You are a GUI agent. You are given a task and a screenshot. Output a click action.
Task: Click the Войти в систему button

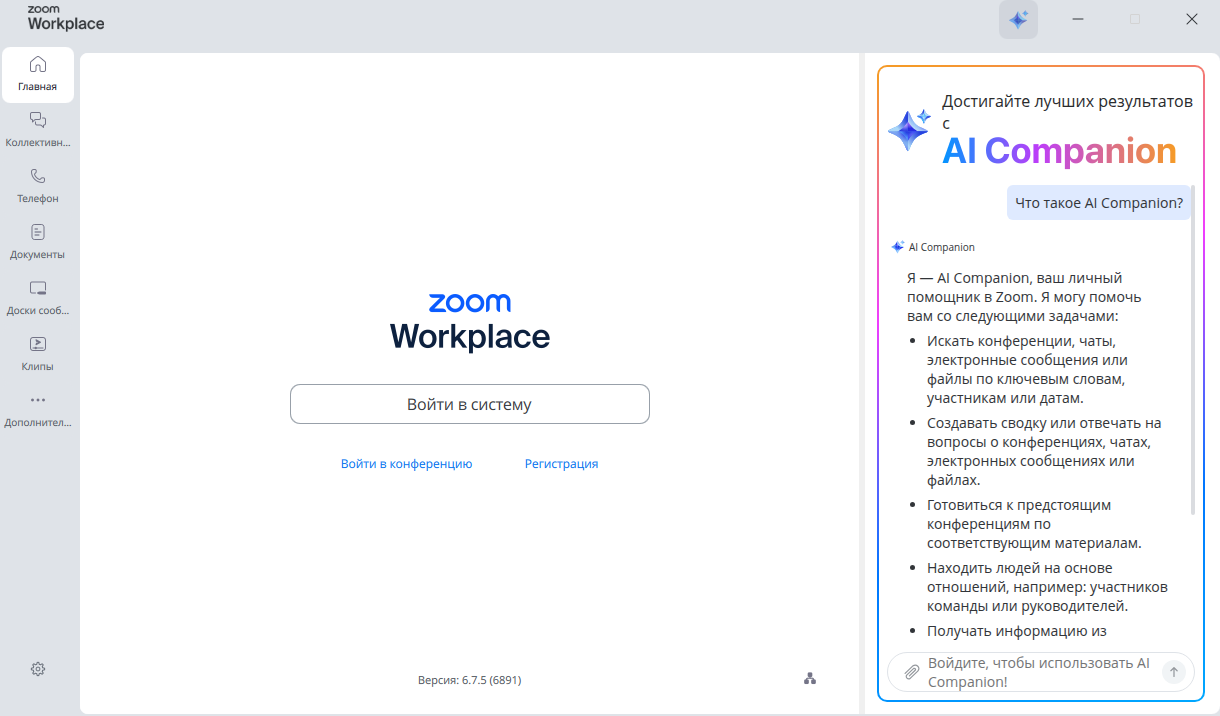click(x=469, y=405)
